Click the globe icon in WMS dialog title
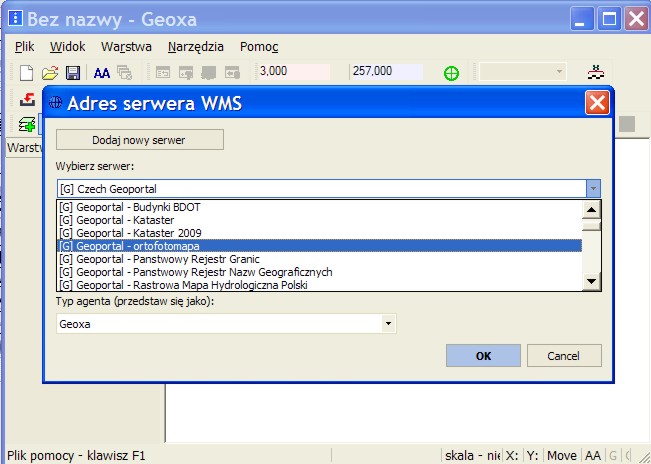Screen dimensions: 651x464 (x=55, y=102)
